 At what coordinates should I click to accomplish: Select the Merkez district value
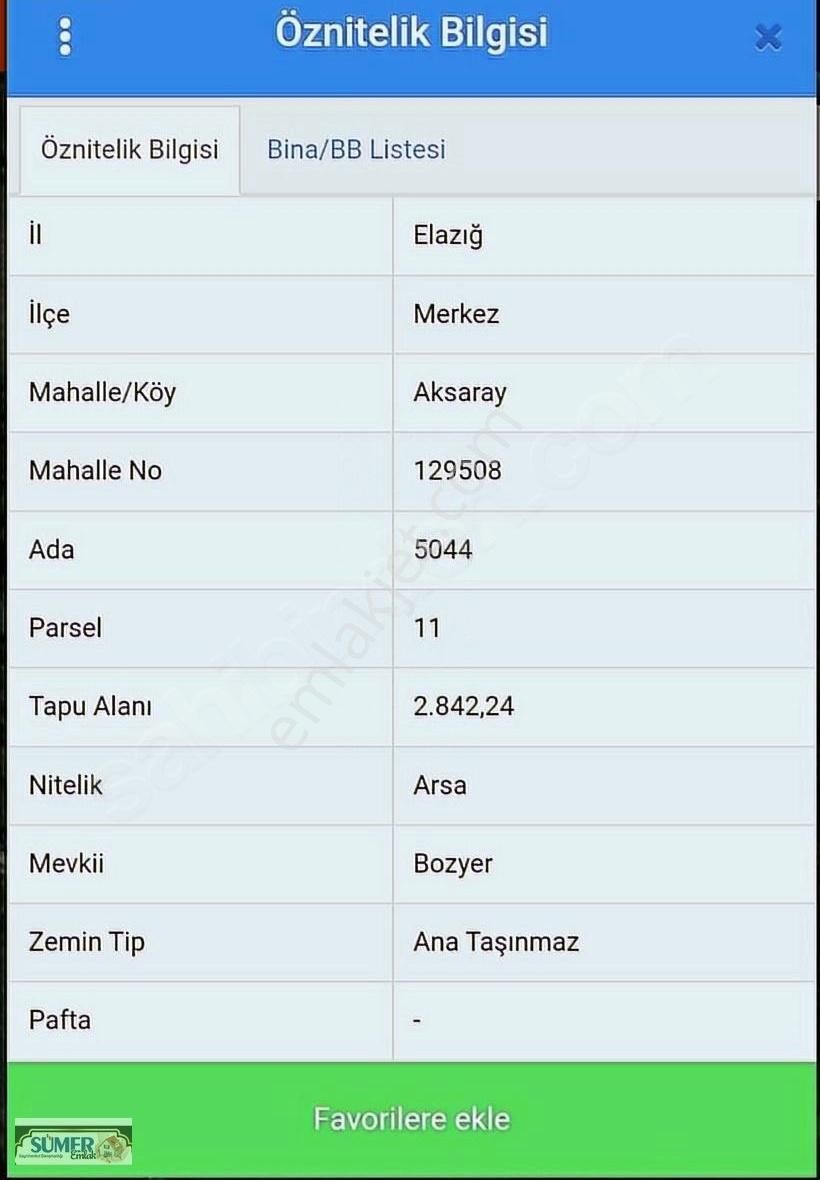pos(456,314)
